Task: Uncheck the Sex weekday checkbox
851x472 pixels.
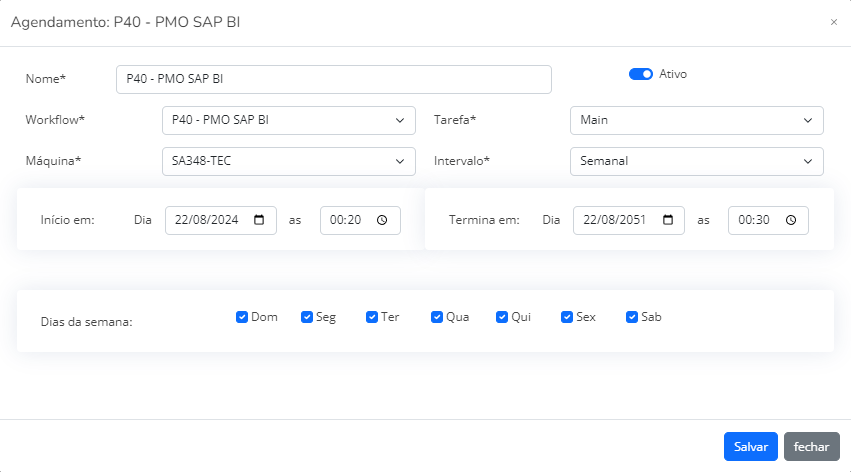Action: (x=567, y=317)
